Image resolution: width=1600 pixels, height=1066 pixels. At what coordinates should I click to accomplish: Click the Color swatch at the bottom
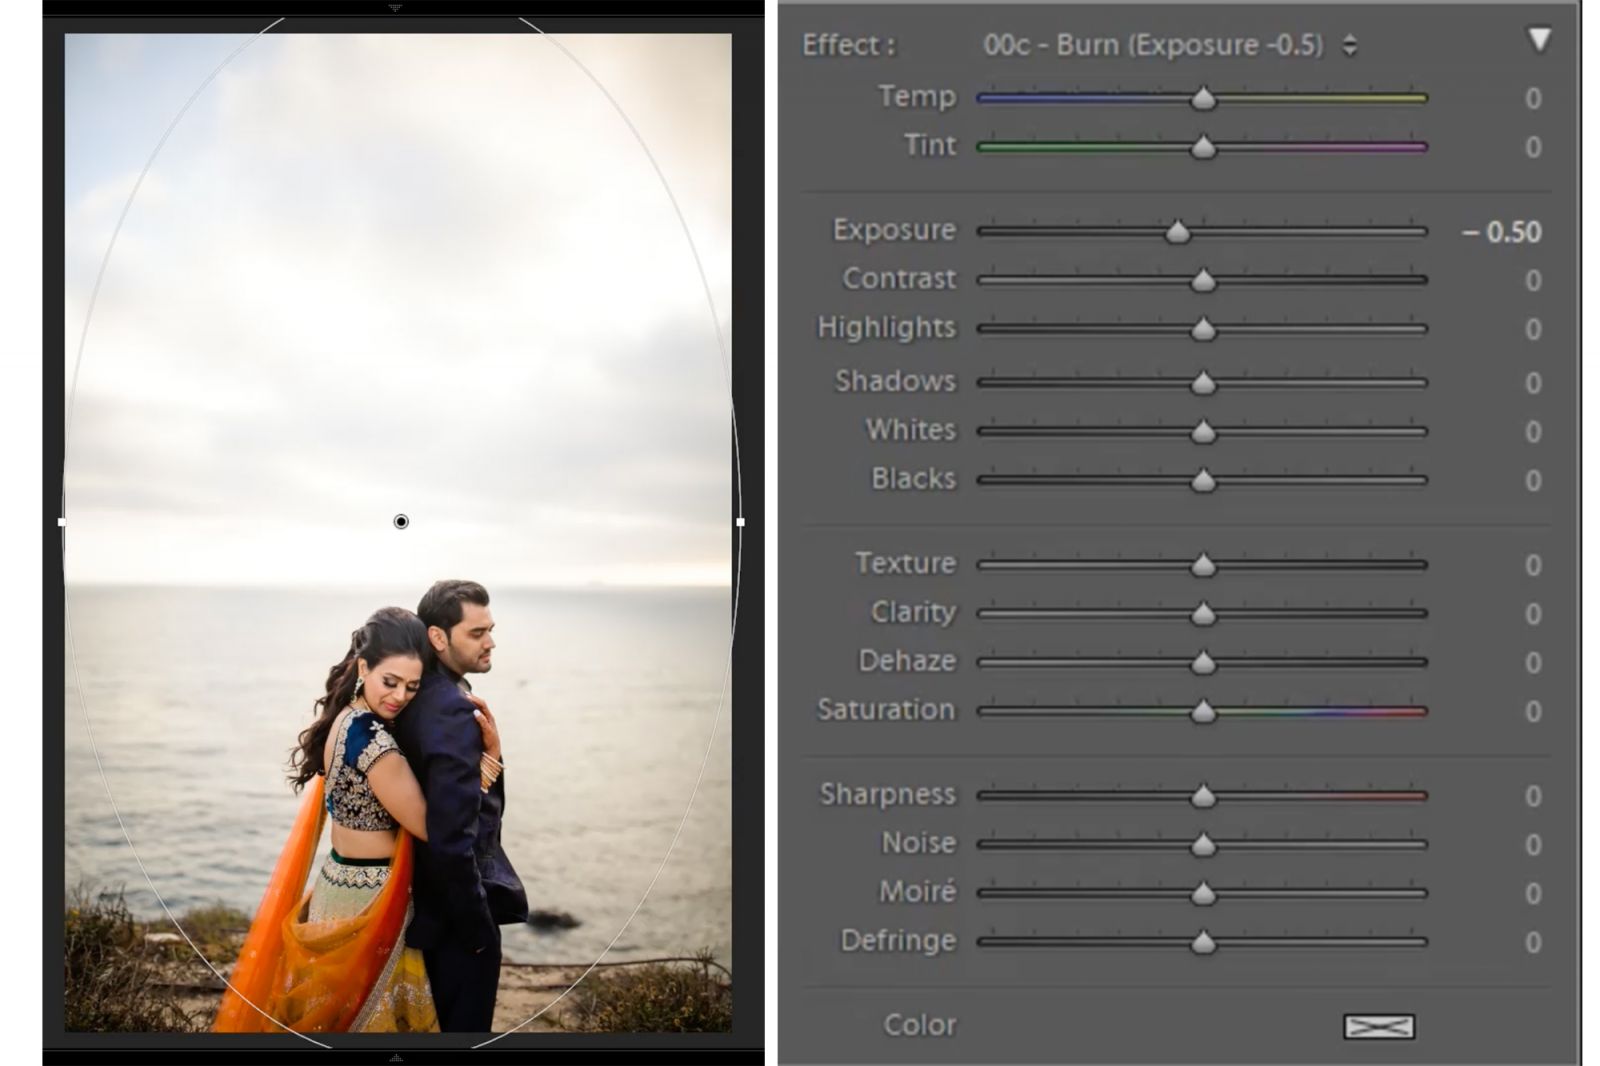[x=1378, y=1025]
